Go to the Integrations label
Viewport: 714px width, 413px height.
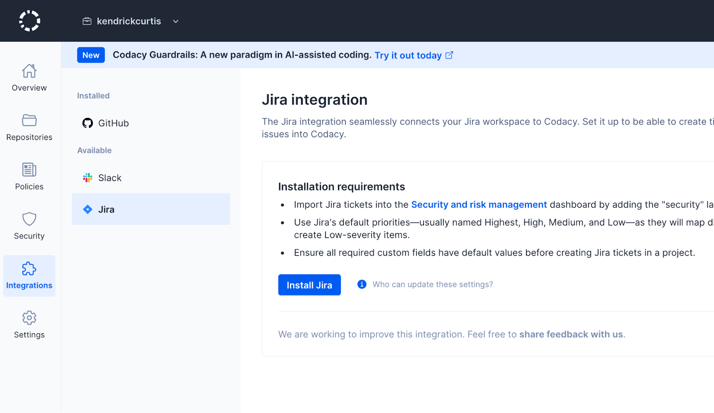tap(29, 286)
